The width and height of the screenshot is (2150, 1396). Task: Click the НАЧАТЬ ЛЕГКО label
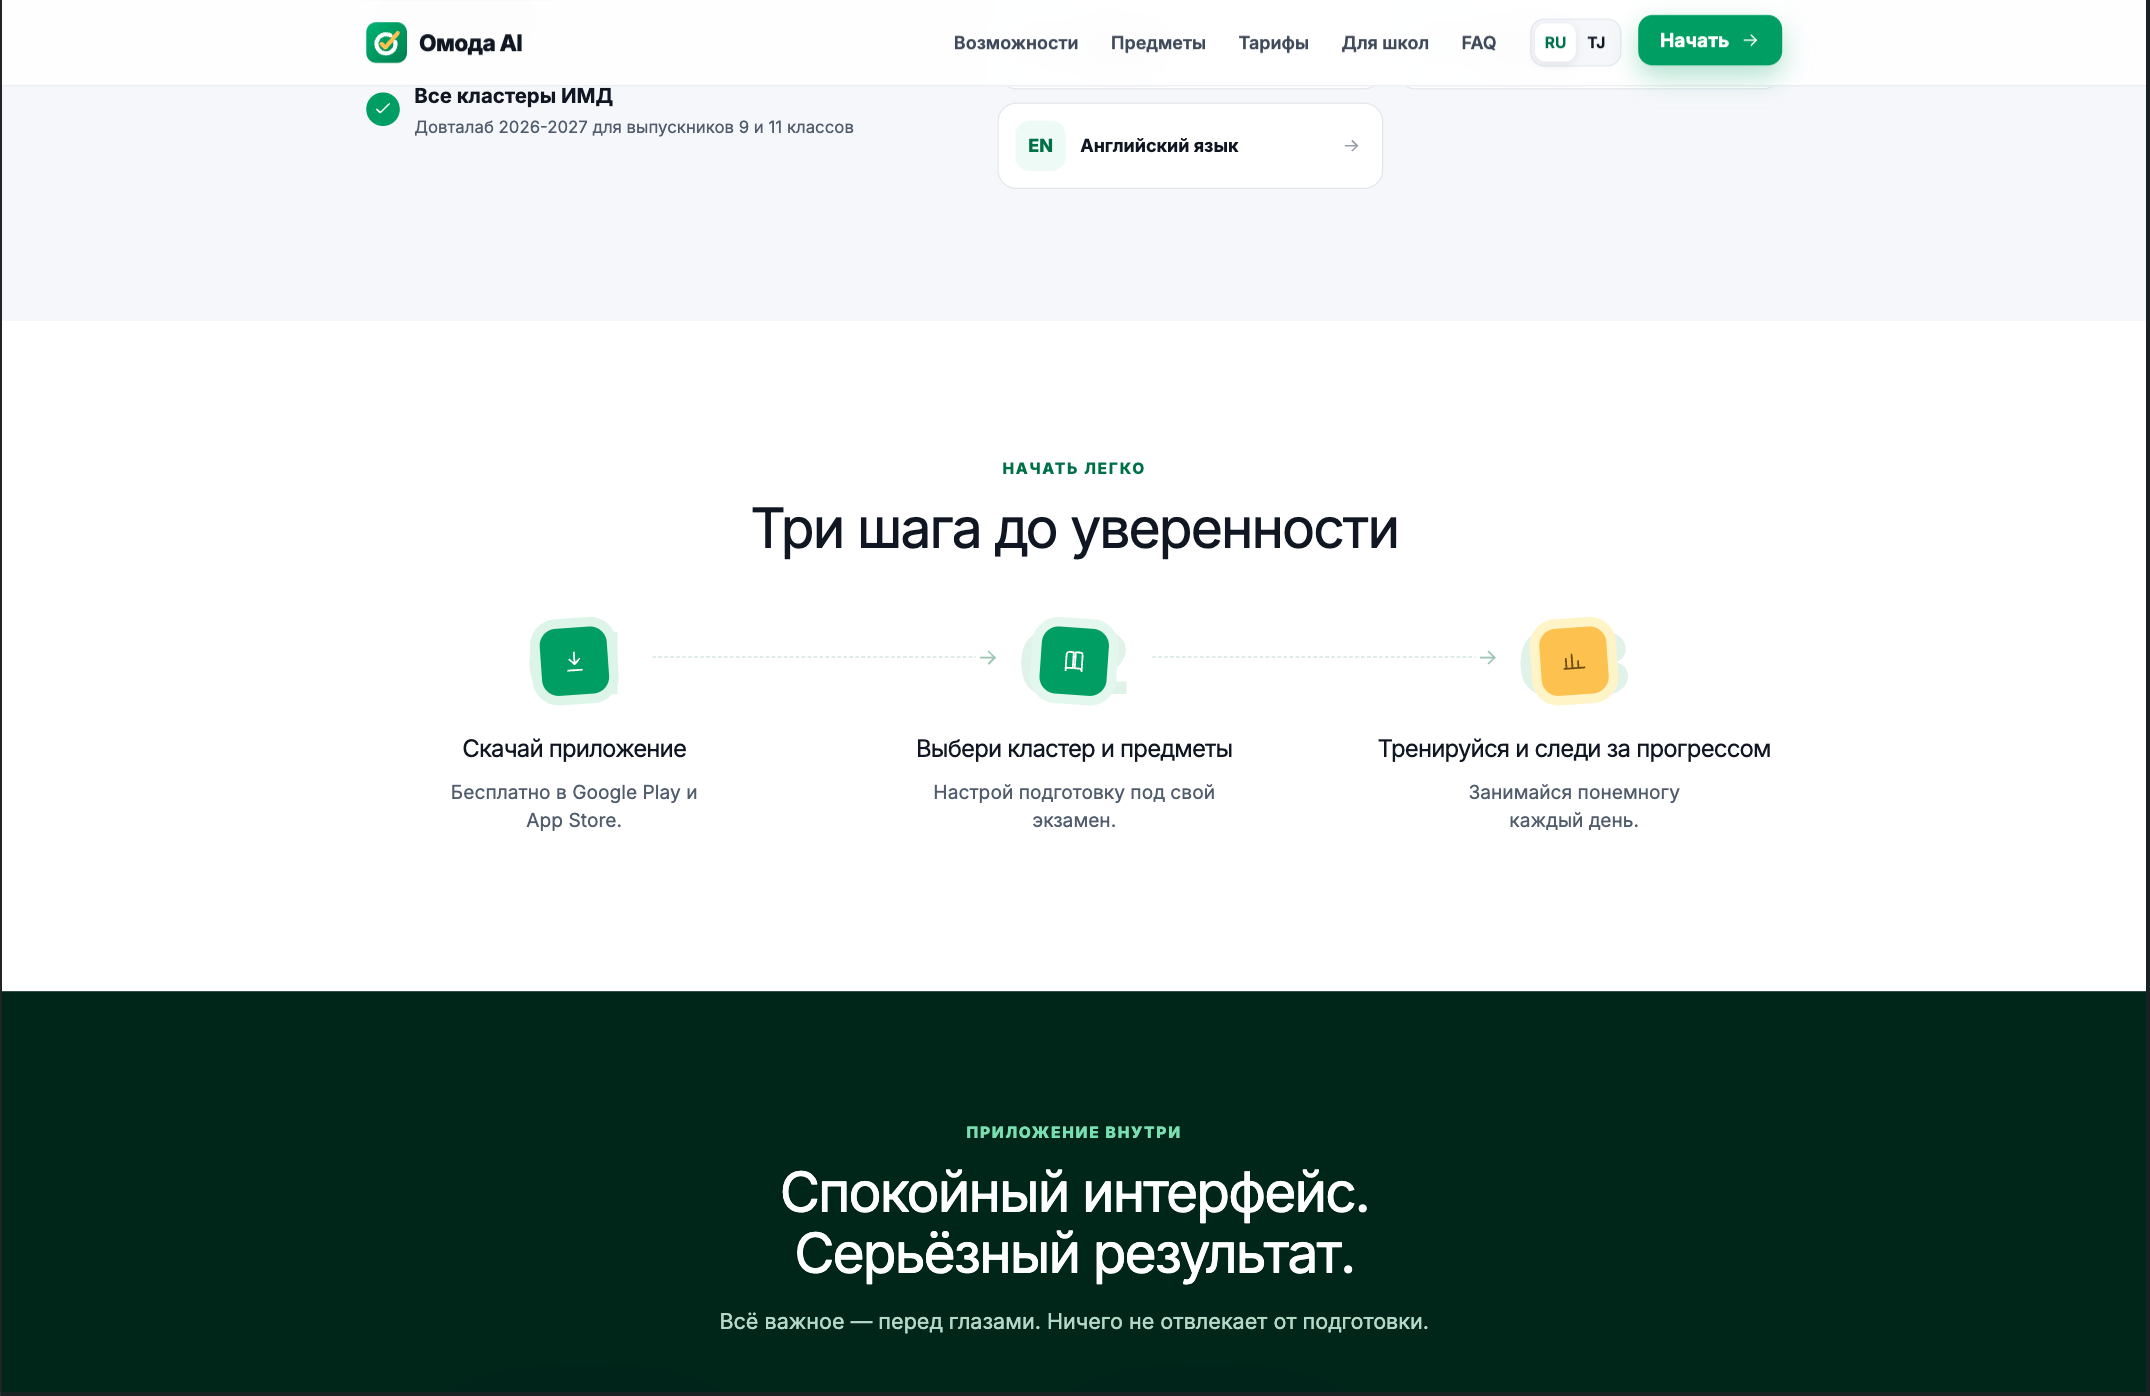click(x=1074, y=468)
